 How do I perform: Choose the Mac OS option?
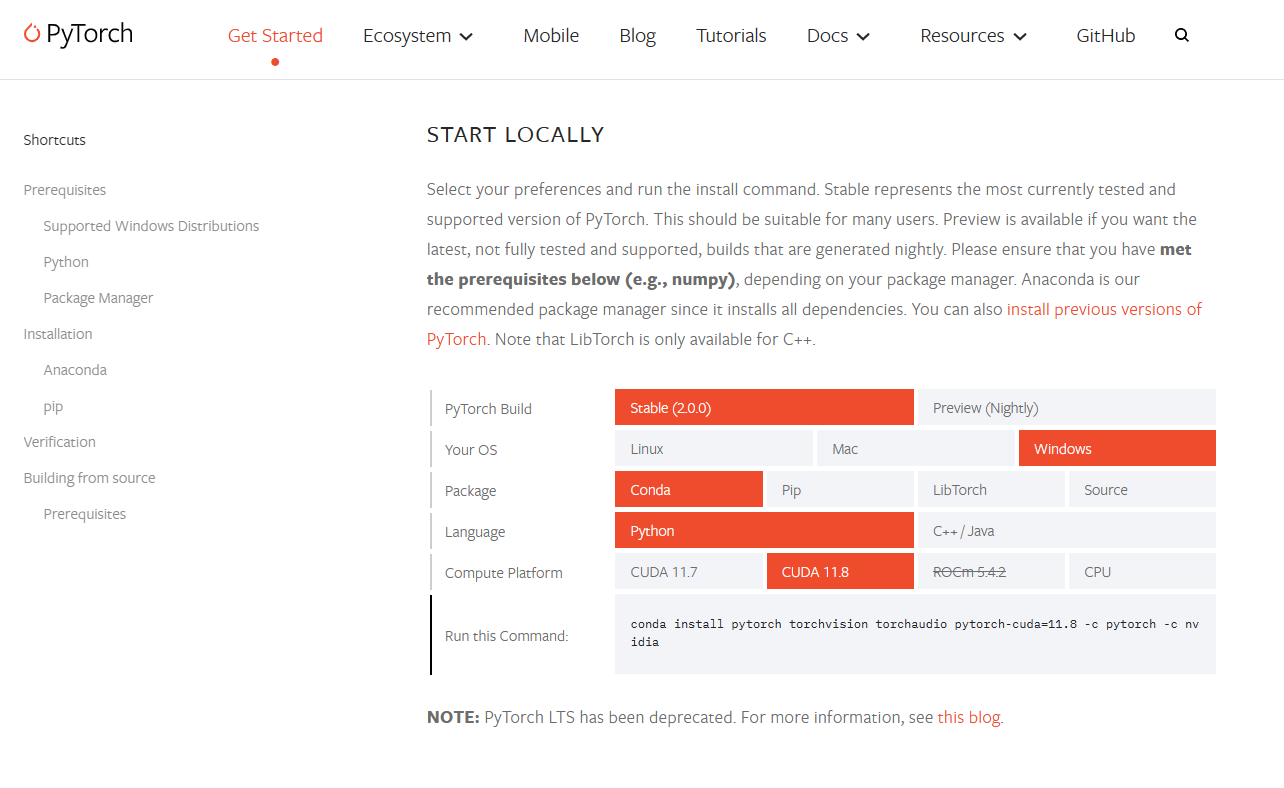915,449
